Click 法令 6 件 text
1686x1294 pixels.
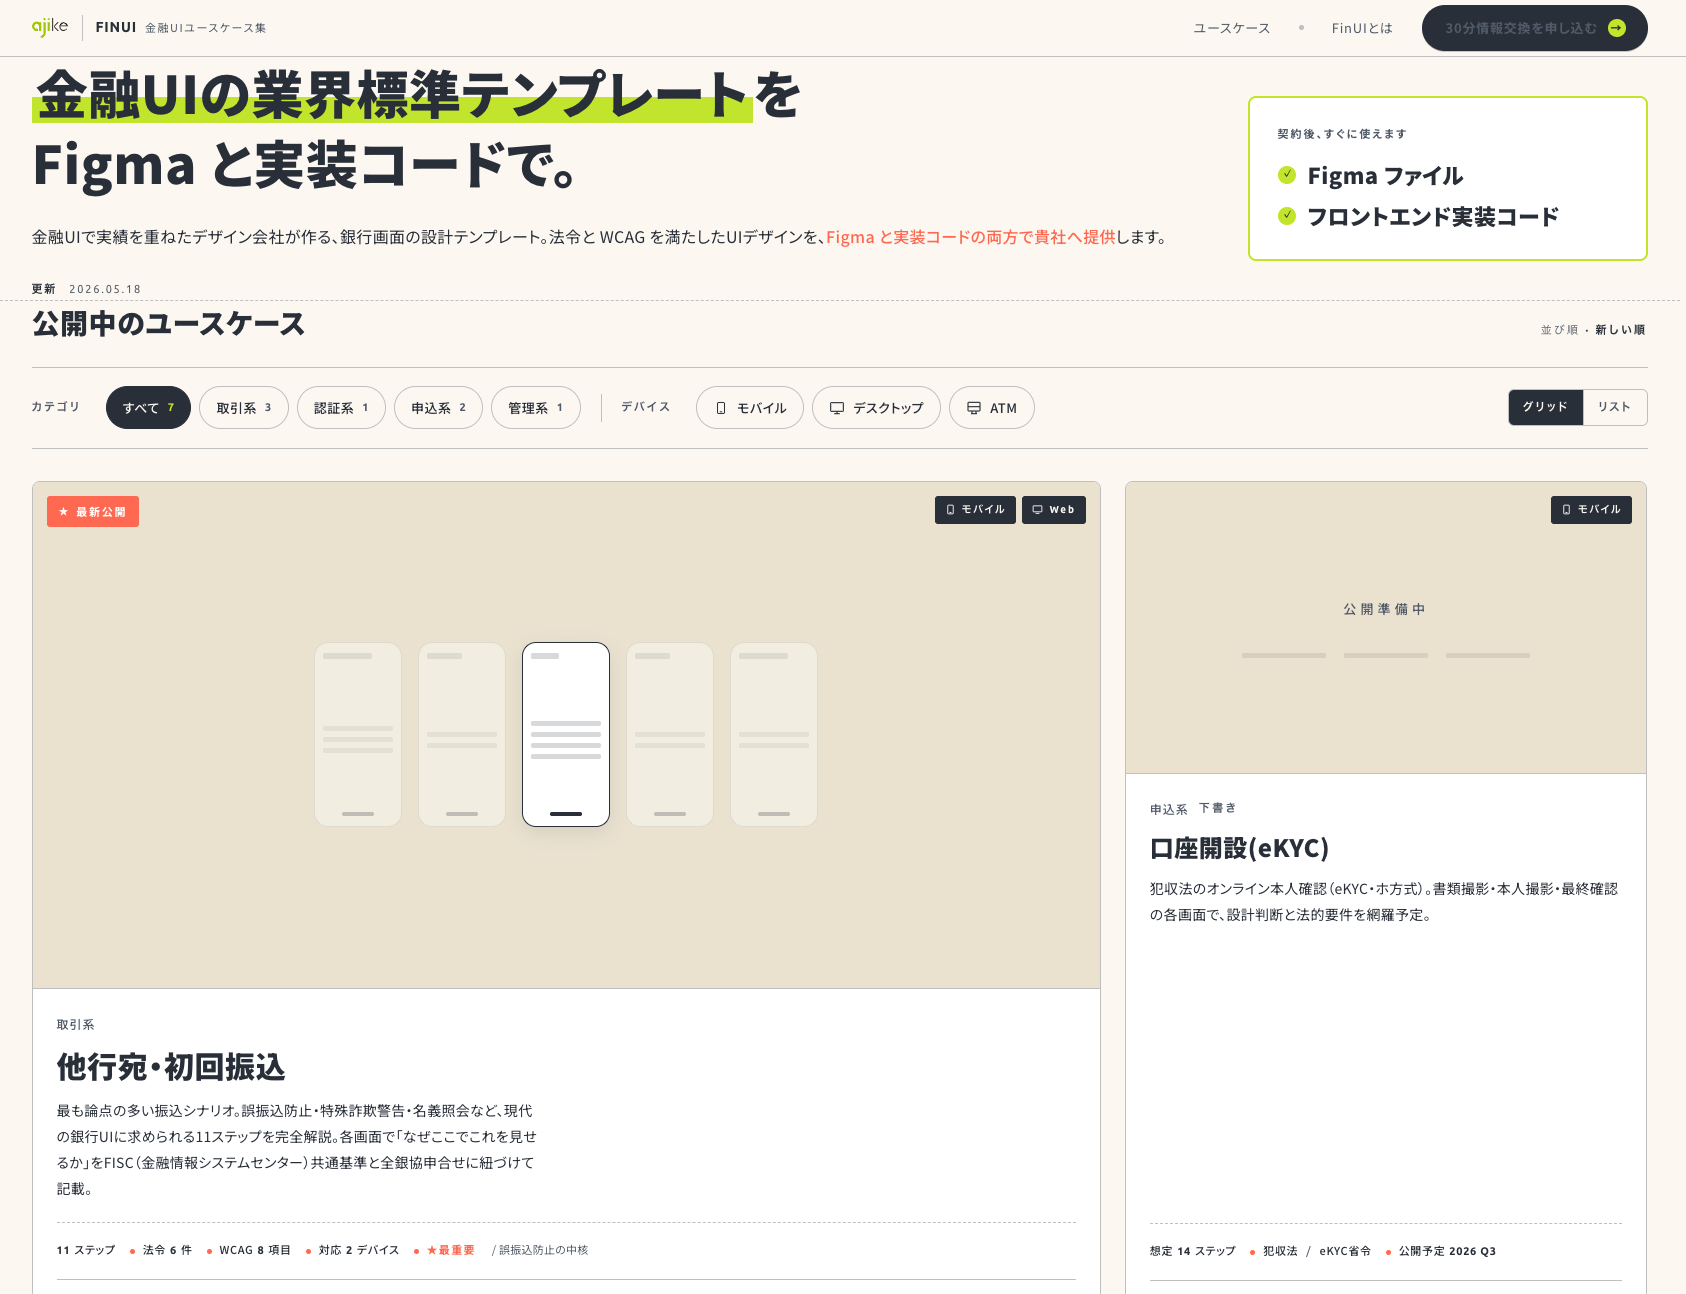tap(167, 1250)
